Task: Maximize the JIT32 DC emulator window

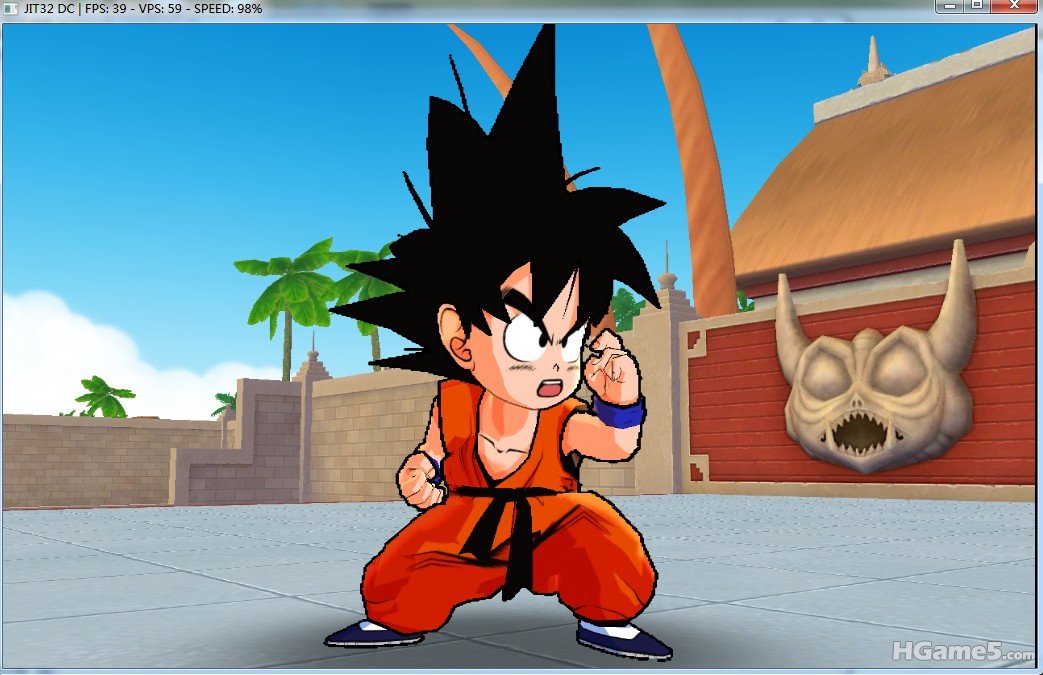Action: coord(976,6)
